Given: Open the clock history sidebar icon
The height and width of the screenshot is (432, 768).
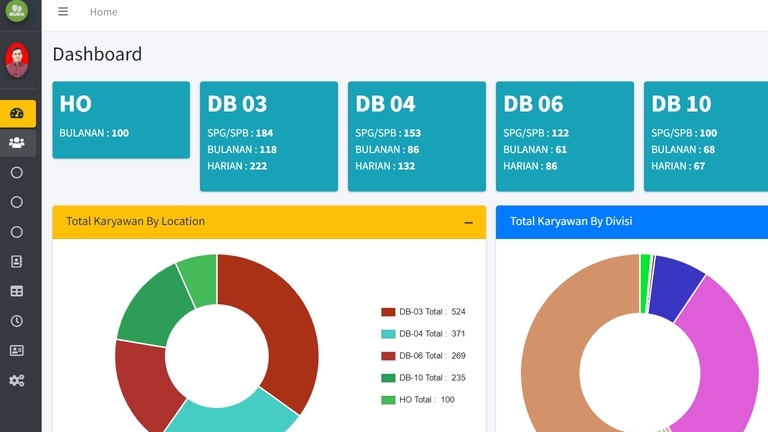Looking at the screenshot, I should pos(17,321).
